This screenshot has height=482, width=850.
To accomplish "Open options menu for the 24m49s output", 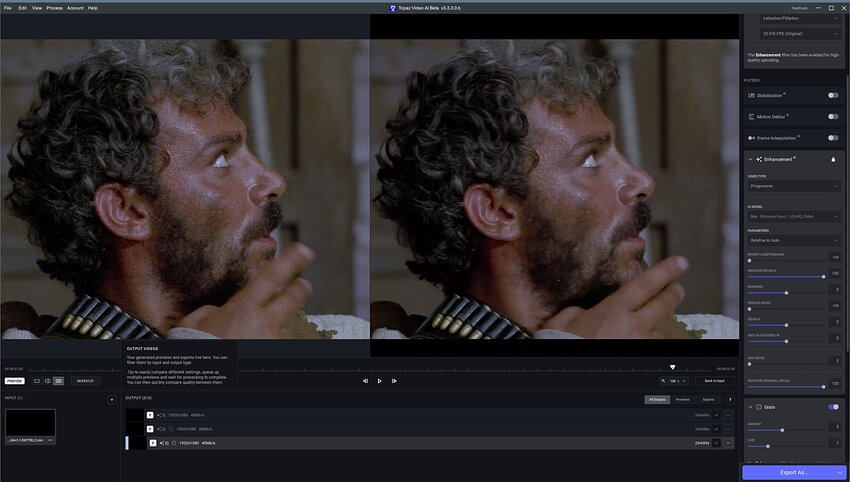I will [728, 415].
